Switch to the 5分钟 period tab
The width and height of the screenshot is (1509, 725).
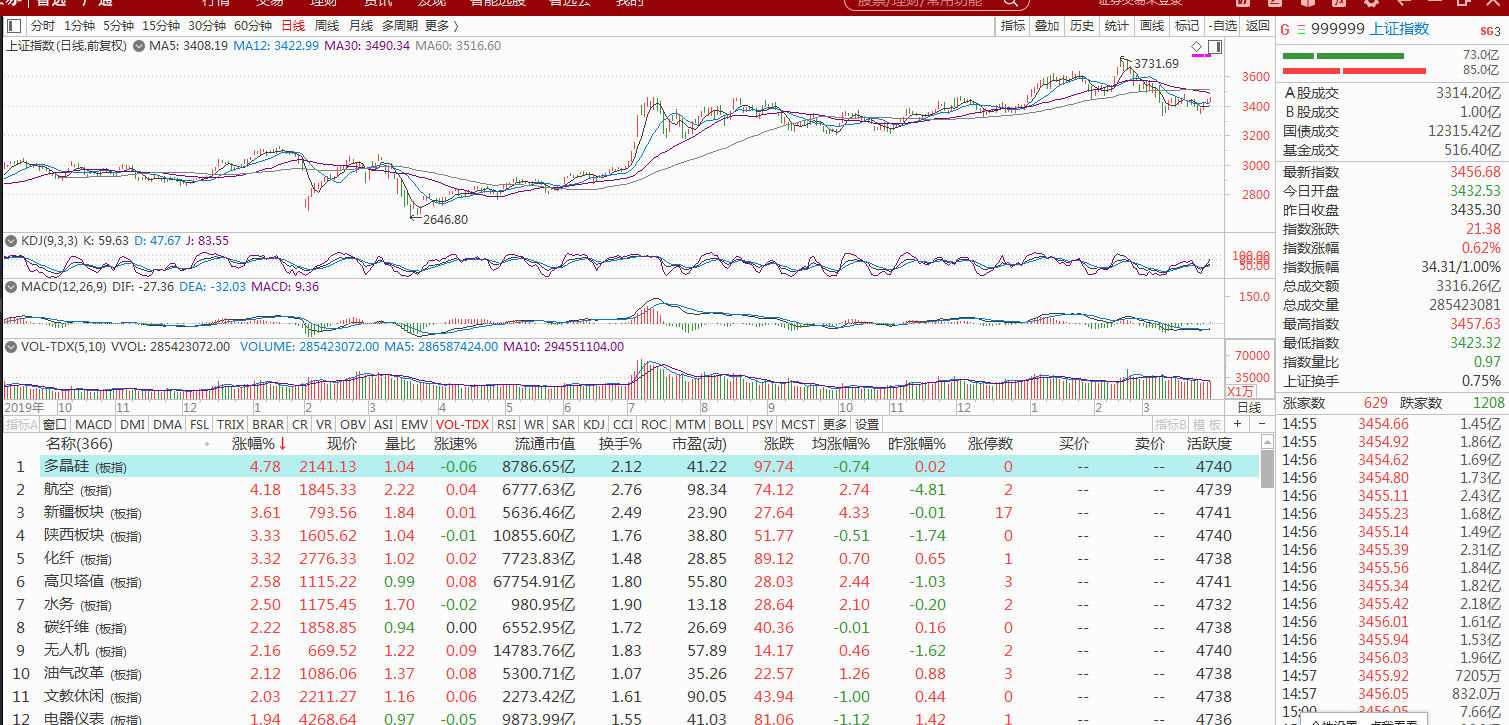tap(118, 25)
